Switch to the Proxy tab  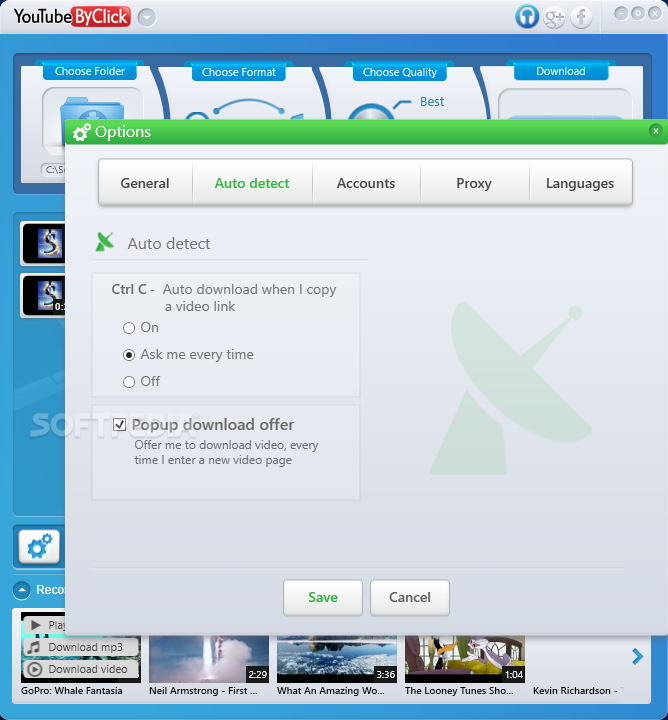pyautogui.click(x=474, y=183)
